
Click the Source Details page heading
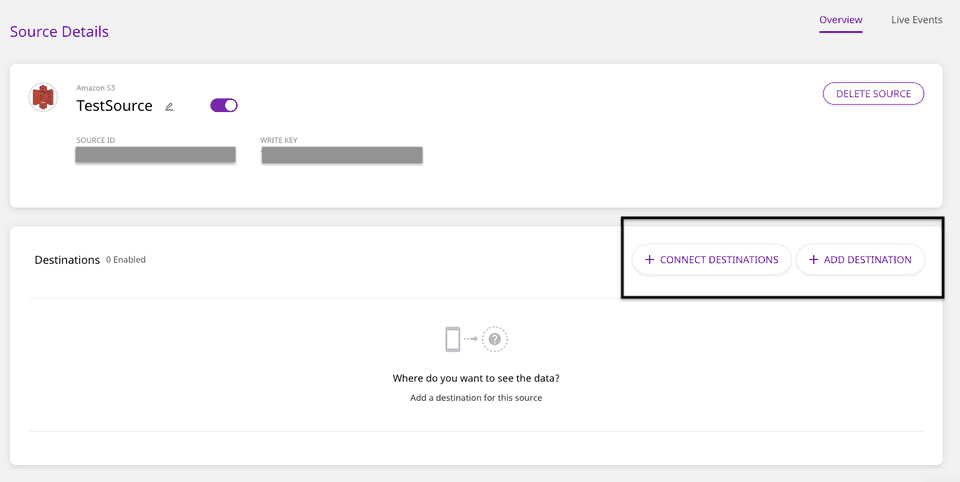click(59, 31)
